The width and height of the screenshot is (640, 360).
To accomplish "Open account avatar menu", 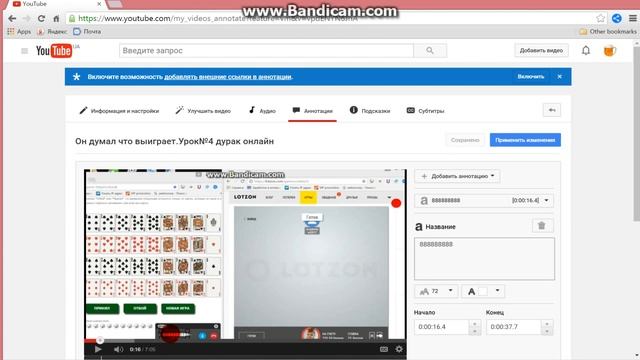I will coord(609,51).
